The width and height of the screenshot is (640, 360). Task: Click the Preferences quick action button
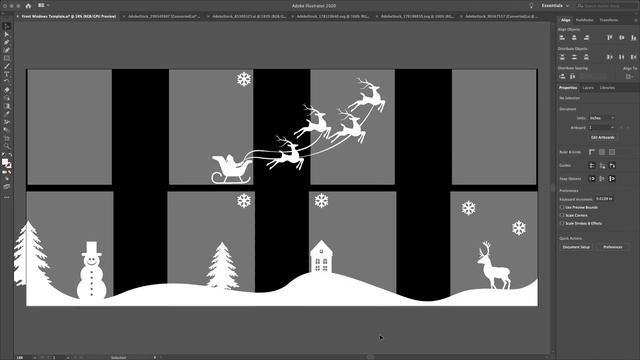coord(613,247)
